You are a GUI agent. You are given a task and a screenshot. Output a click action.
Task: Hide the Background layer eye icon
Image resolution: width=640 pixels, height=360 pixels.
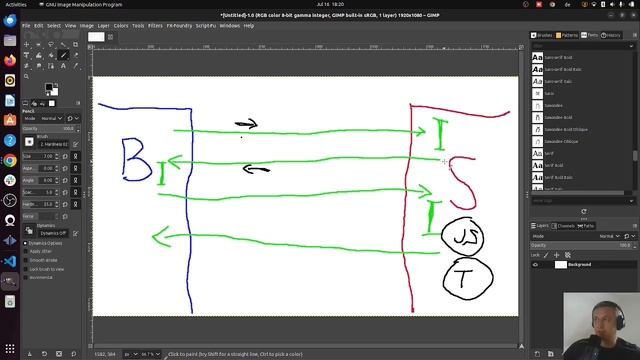(x=536, y=264)
